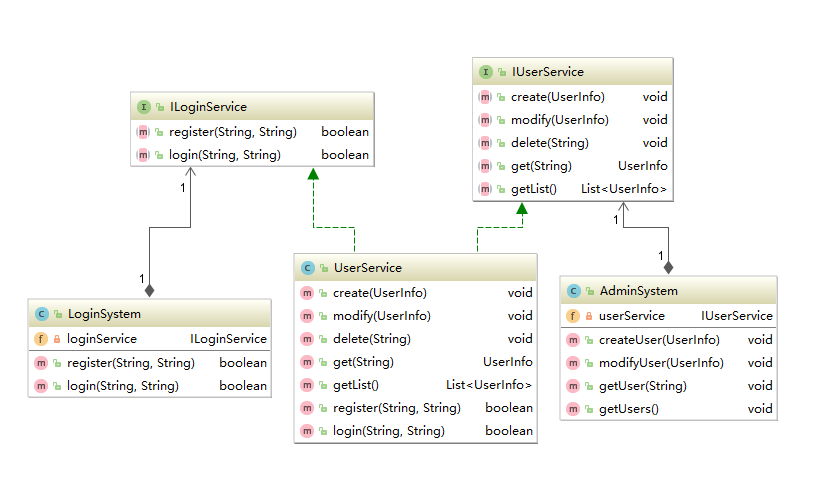
Task: Click List<UserInfo> return type in UserService
Action: tap(489, 385)
